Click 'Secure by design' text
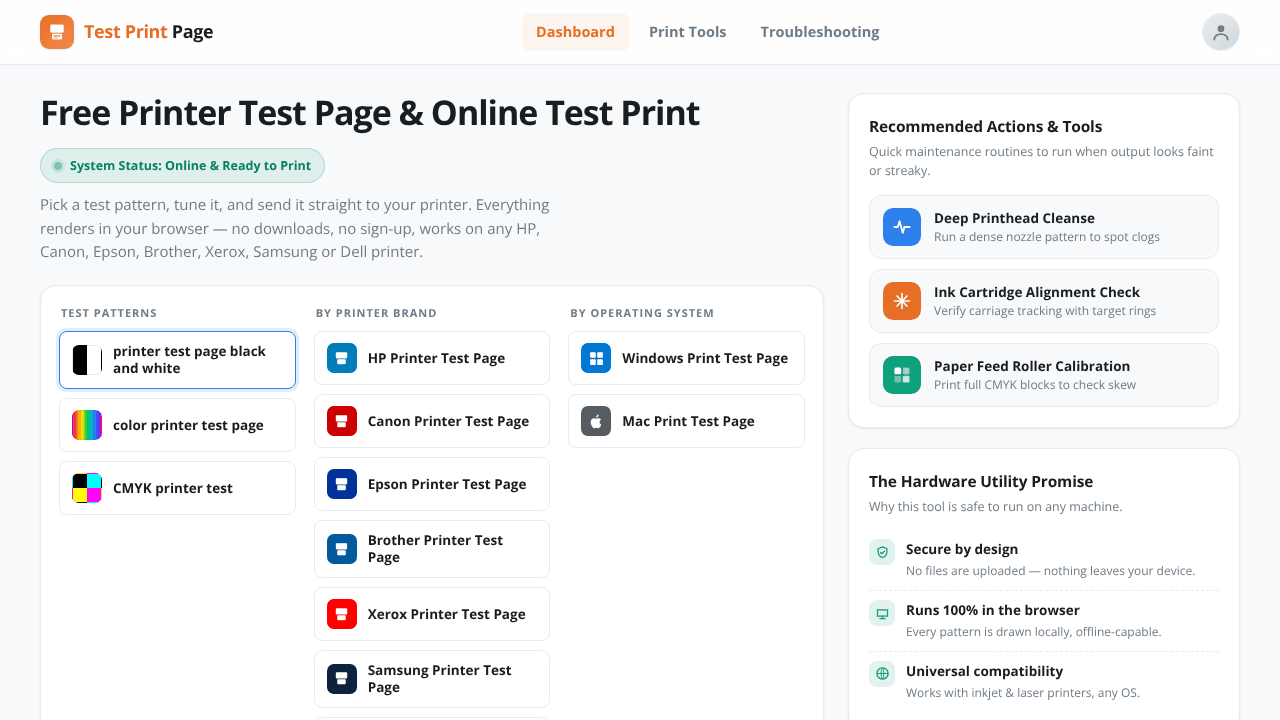 962,549
